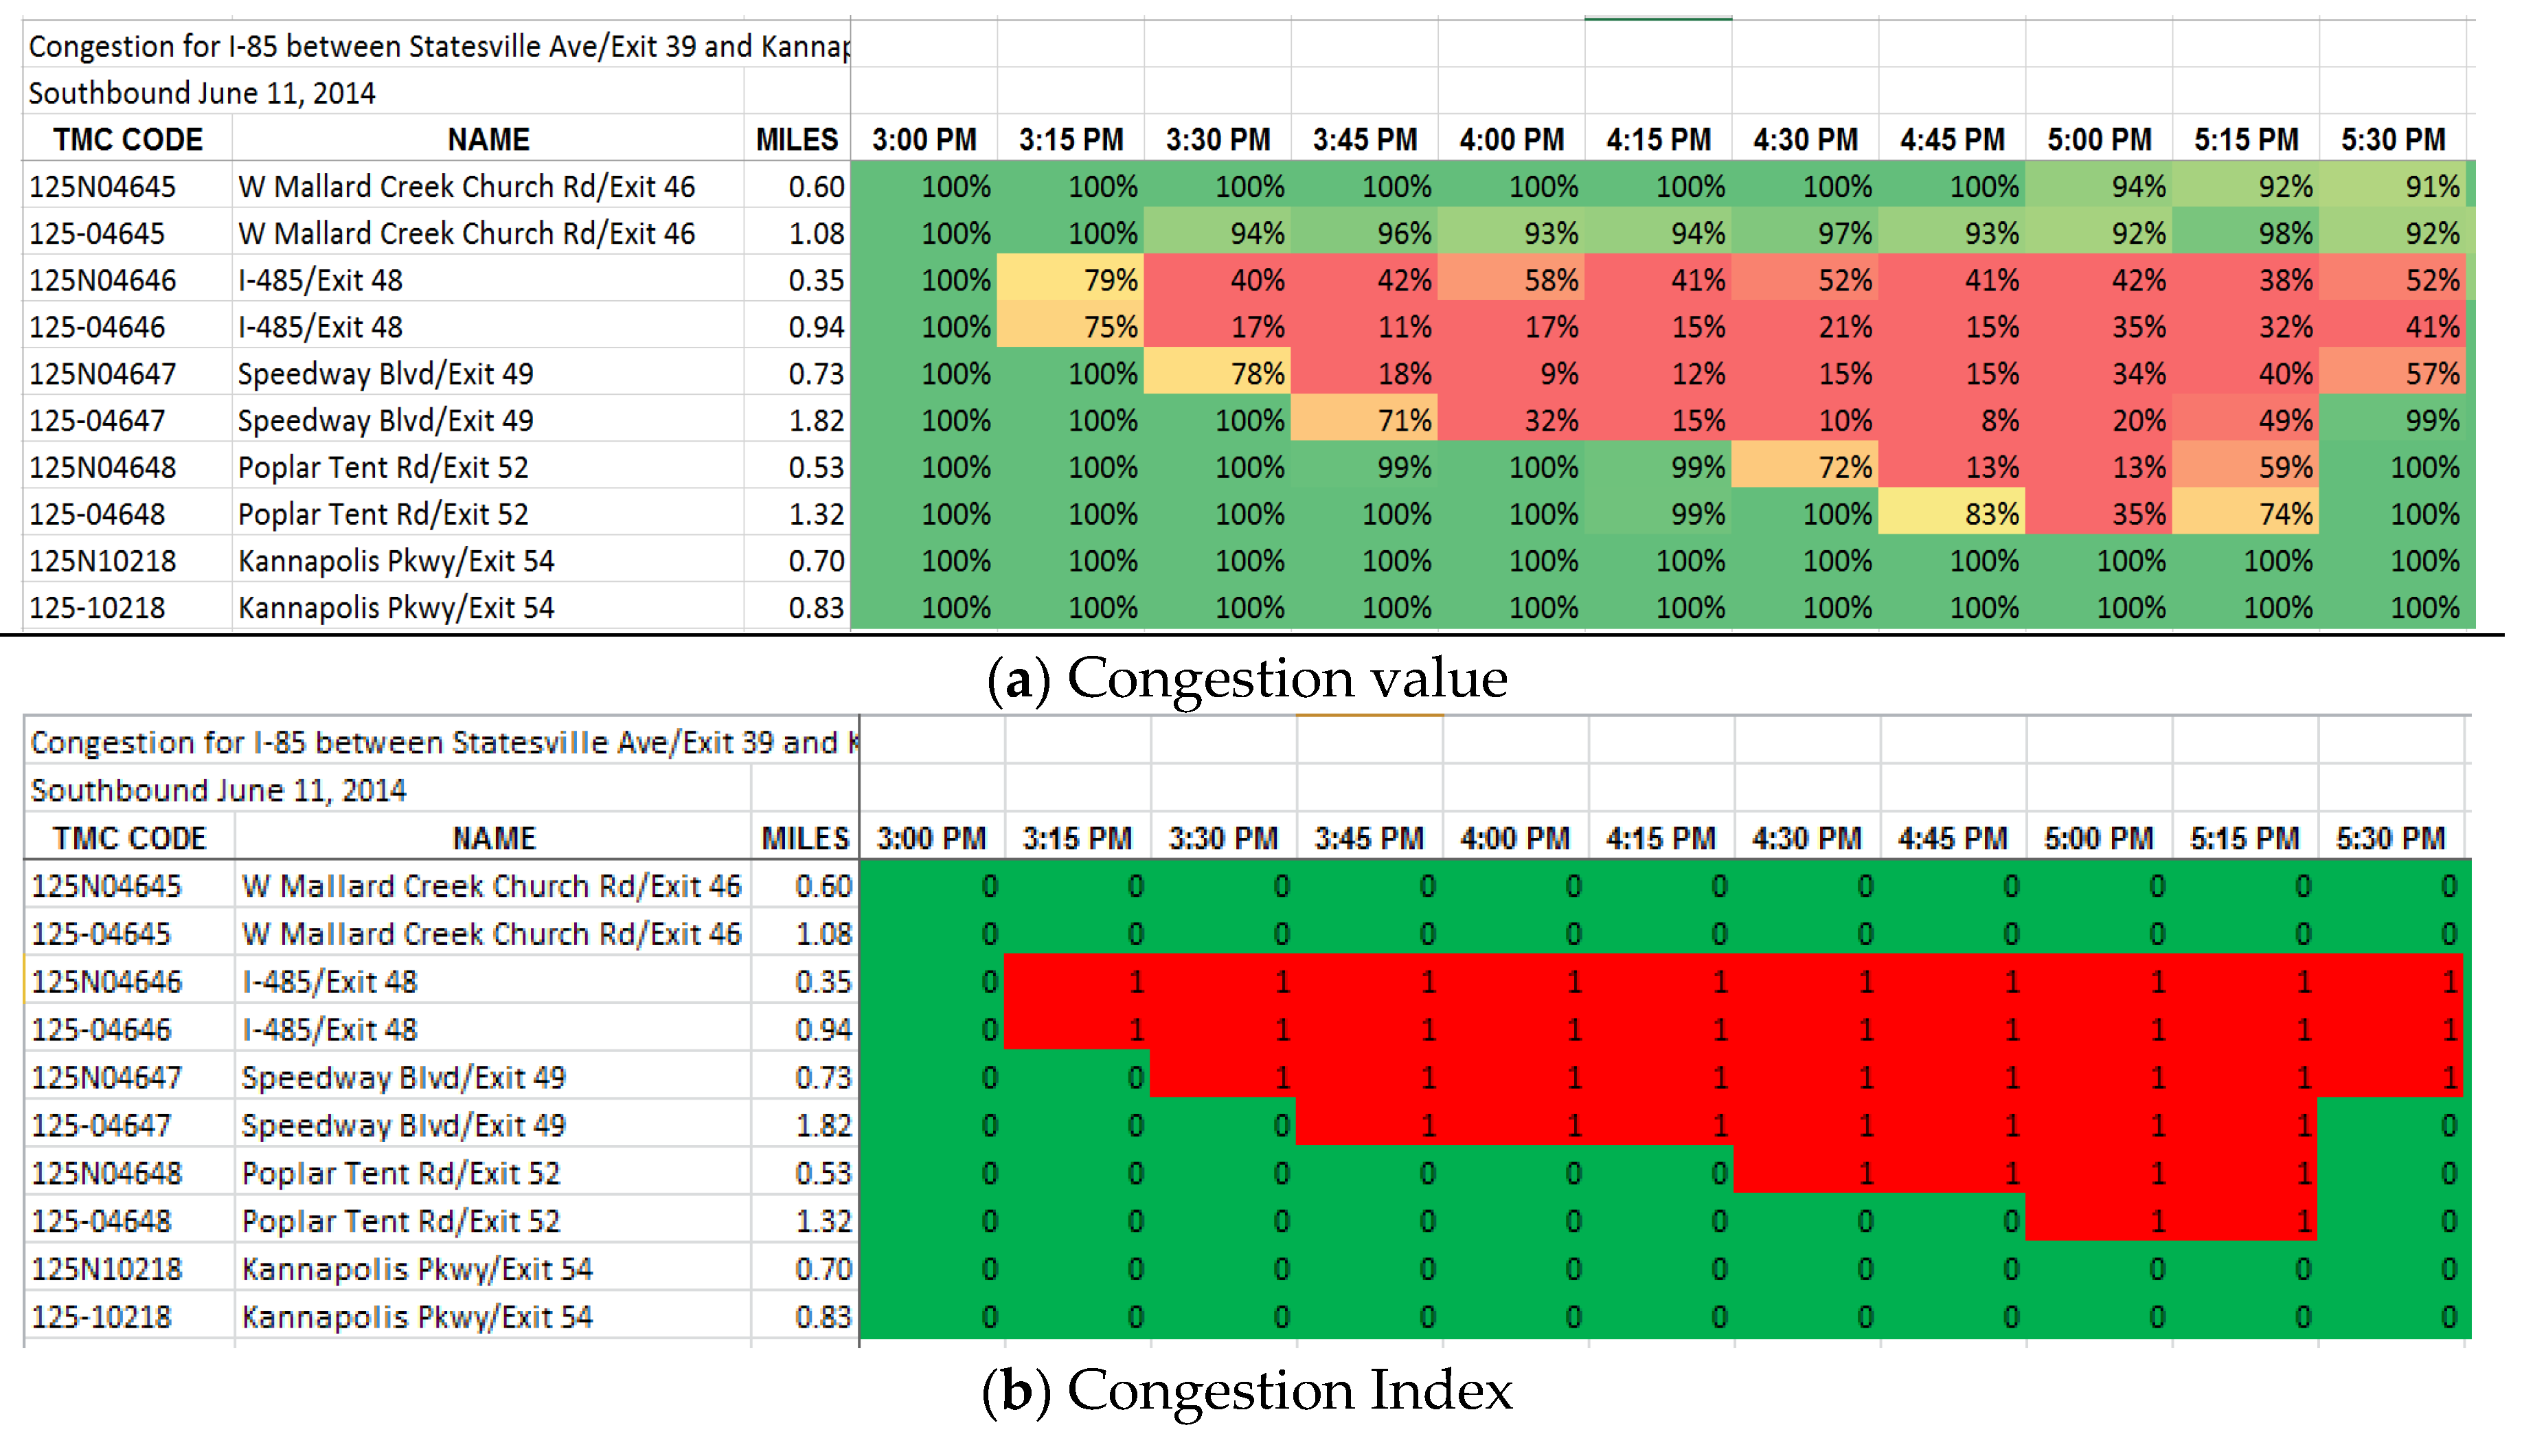The image size is (2535, 1456).
Task: Select the 125N10218 code in the upper table
Action: pyautogui.click(x=103, y=561)
